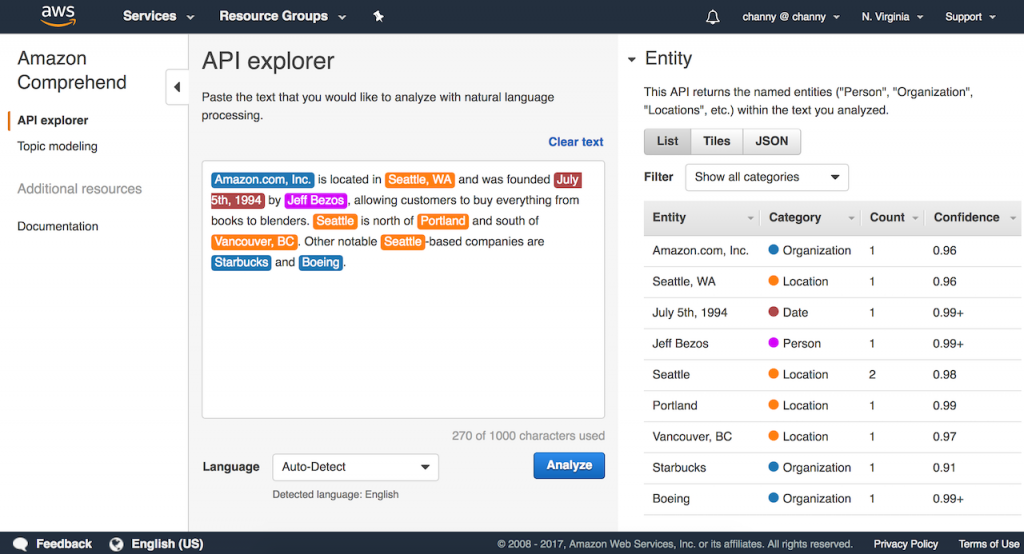
Task: Click the Amazon Comprehend sidebar title
Action: pos(71,70)
